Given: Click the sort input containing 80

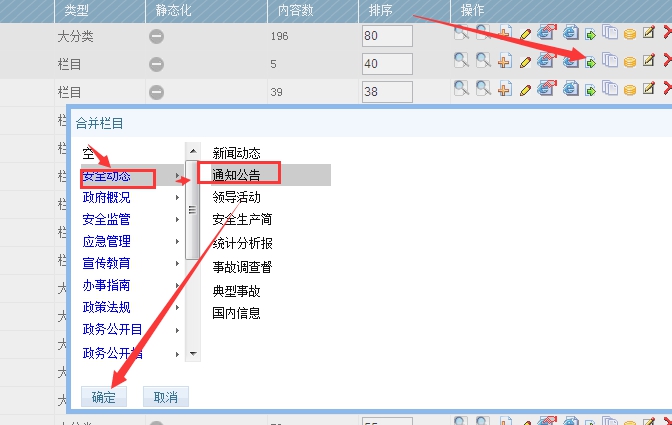Looking at the screenshot, I should [386, 37].
